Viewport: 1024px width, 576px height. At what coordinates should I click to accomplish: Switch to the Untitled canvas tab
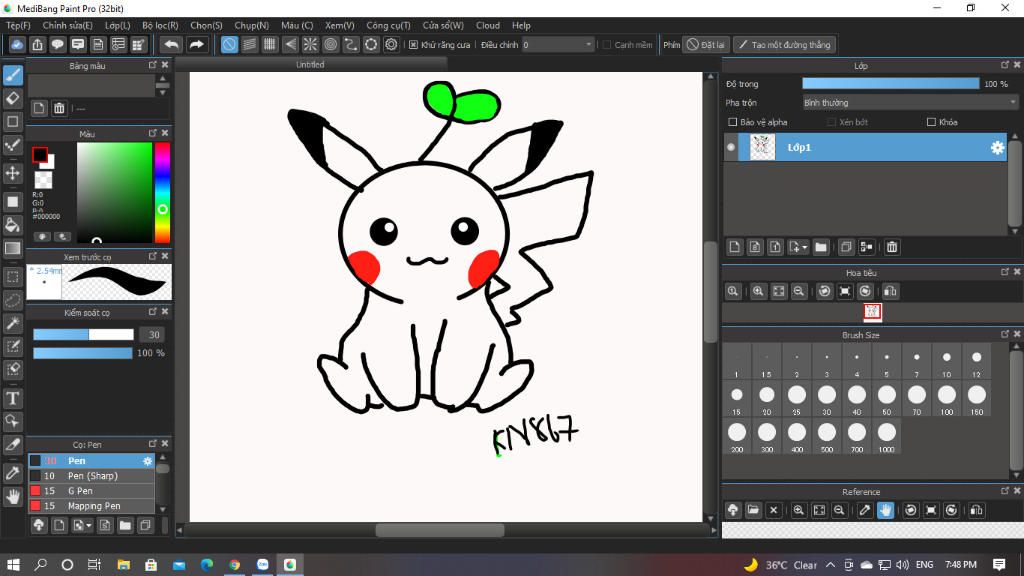[310, 65]
